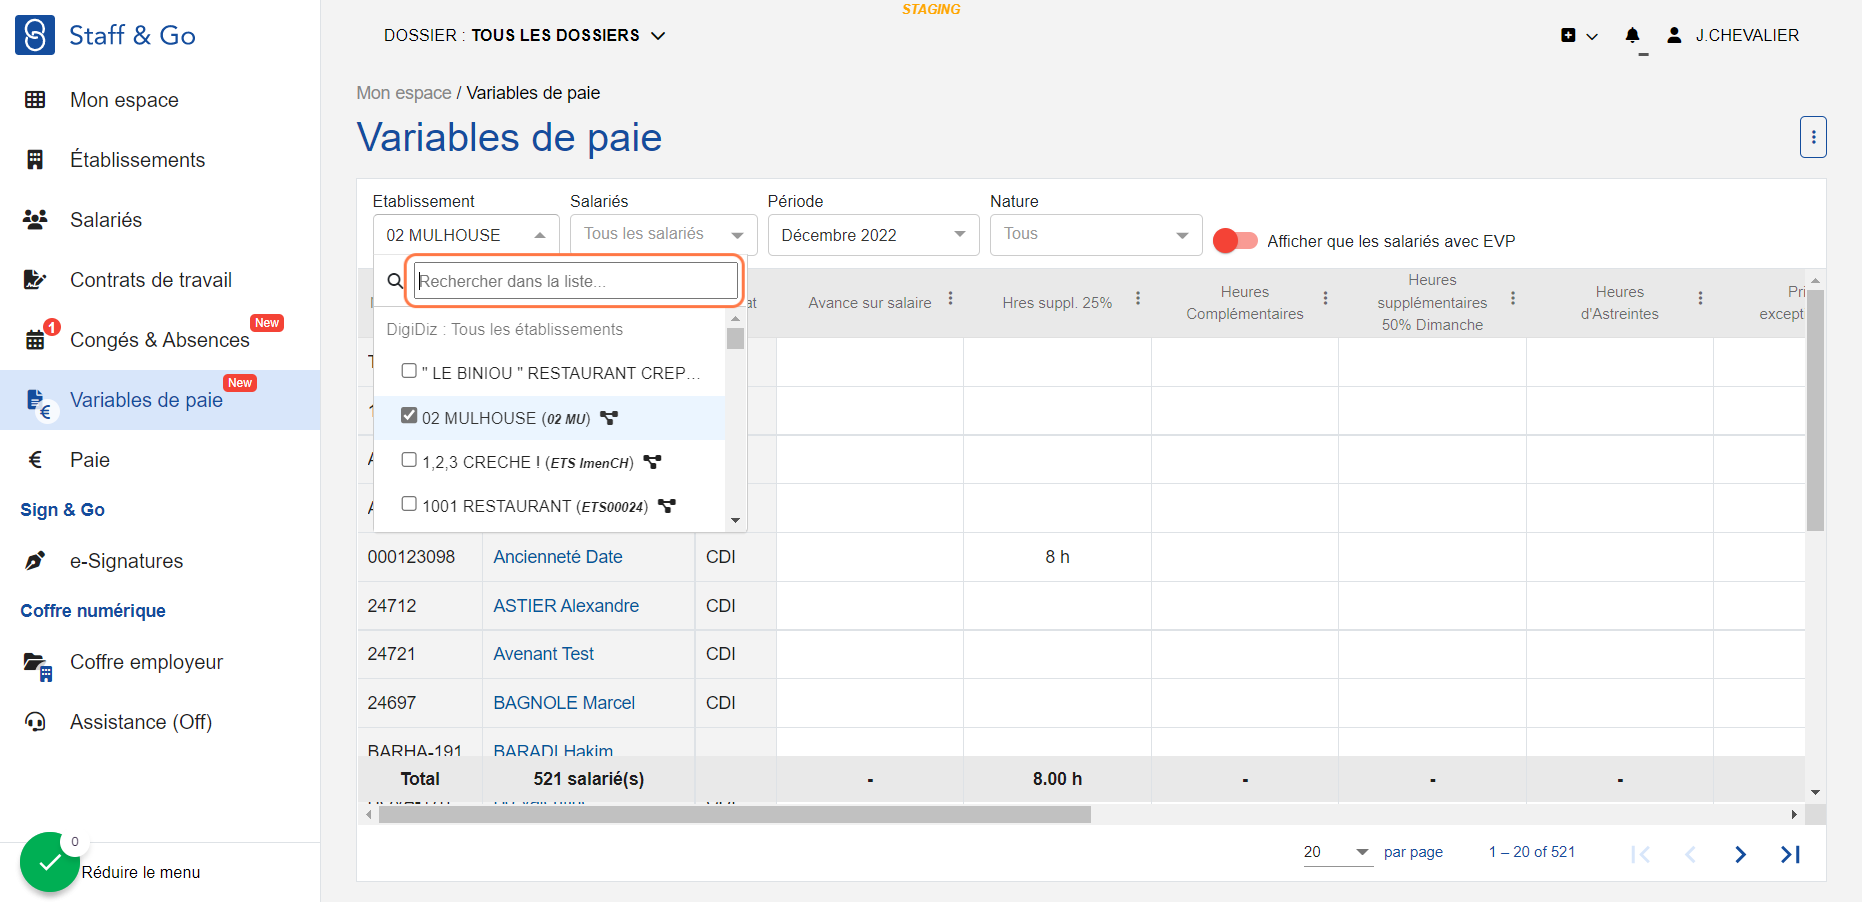Open Période Décembre 2022 dropdown
1862x902 pixels.
tap(873, 235)
